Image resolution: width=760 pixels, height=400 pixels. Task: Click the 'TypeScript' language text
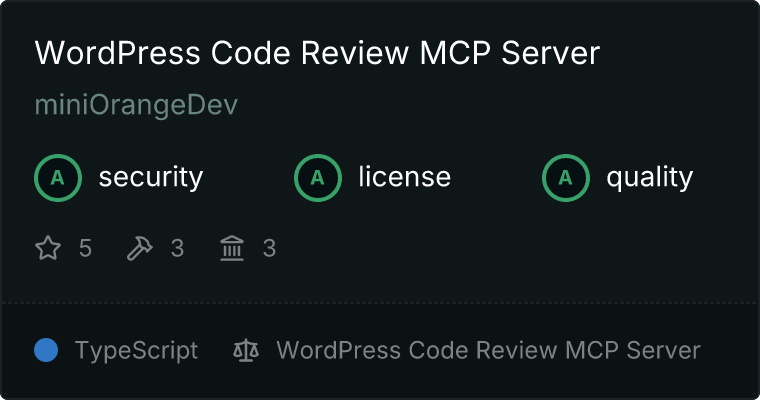[x=137, y=351]
